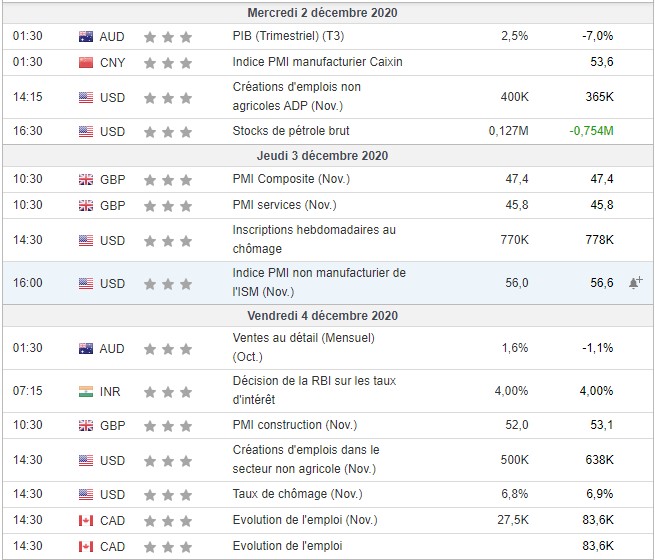Viewport: 655px width, 560px height.
Task: Click the US flag on the Stocks de pétrole brut row
Action: (86, 131)
